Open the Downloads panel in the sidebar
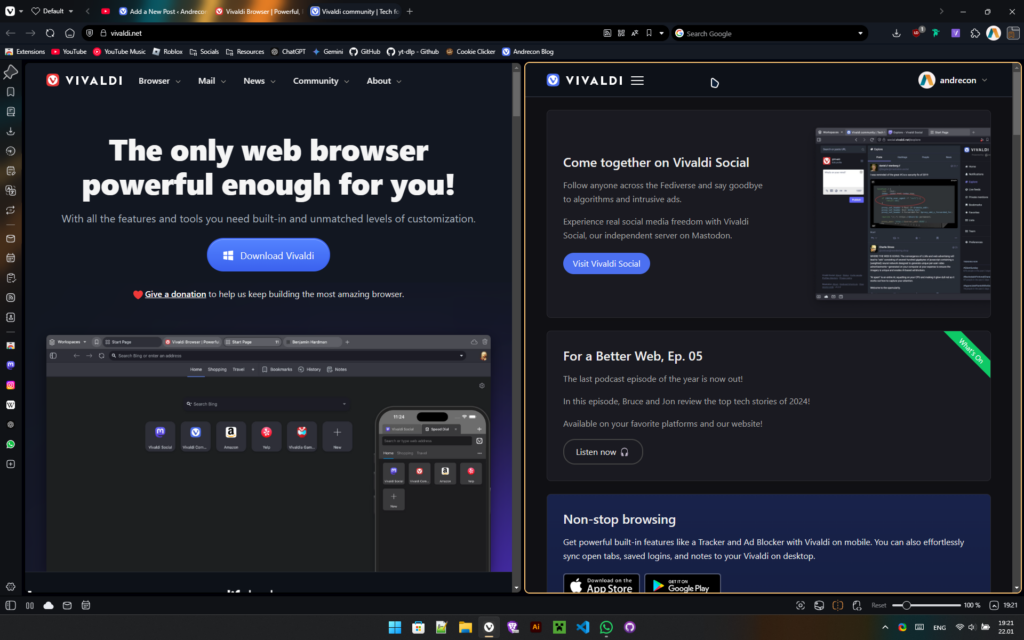Screen dimensions: 1024x640 (10, 131)
